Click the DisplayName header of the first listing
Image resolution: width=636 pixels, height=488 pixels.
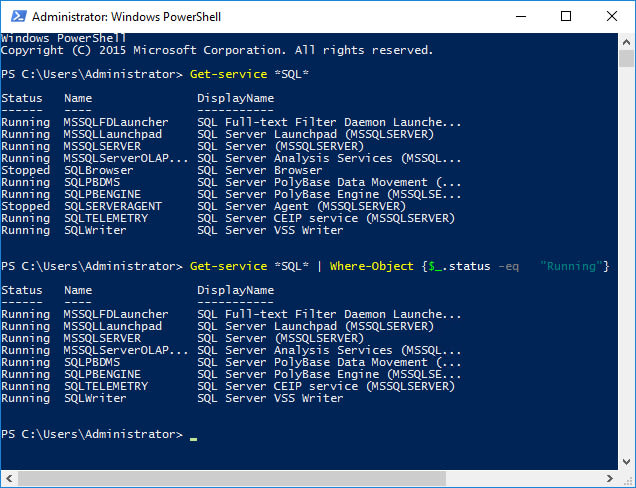235,98
